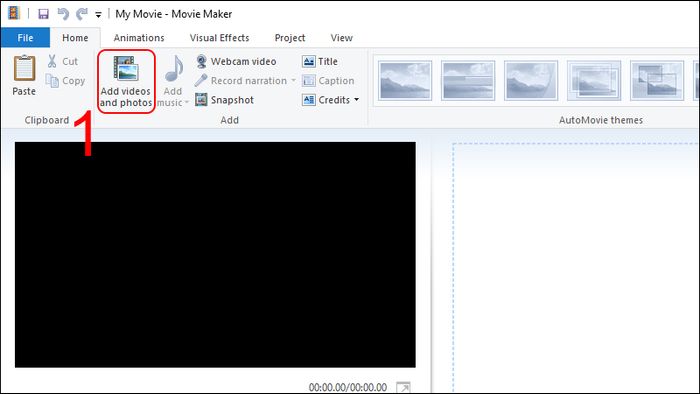Click the dashed storyboard area to browse files
The image size is (700, 394).
click(x=576, y=268)
